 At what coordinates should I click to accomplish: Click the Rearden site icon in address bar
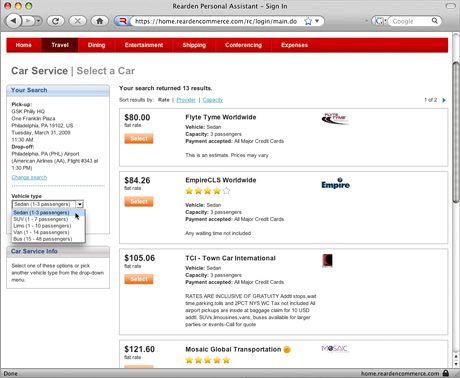(x=123, y=21)
